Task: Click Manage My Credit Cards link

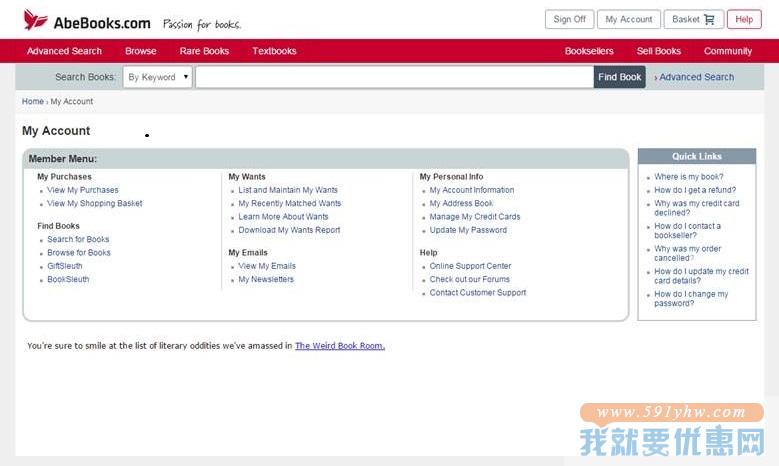Action: point(474,217)
